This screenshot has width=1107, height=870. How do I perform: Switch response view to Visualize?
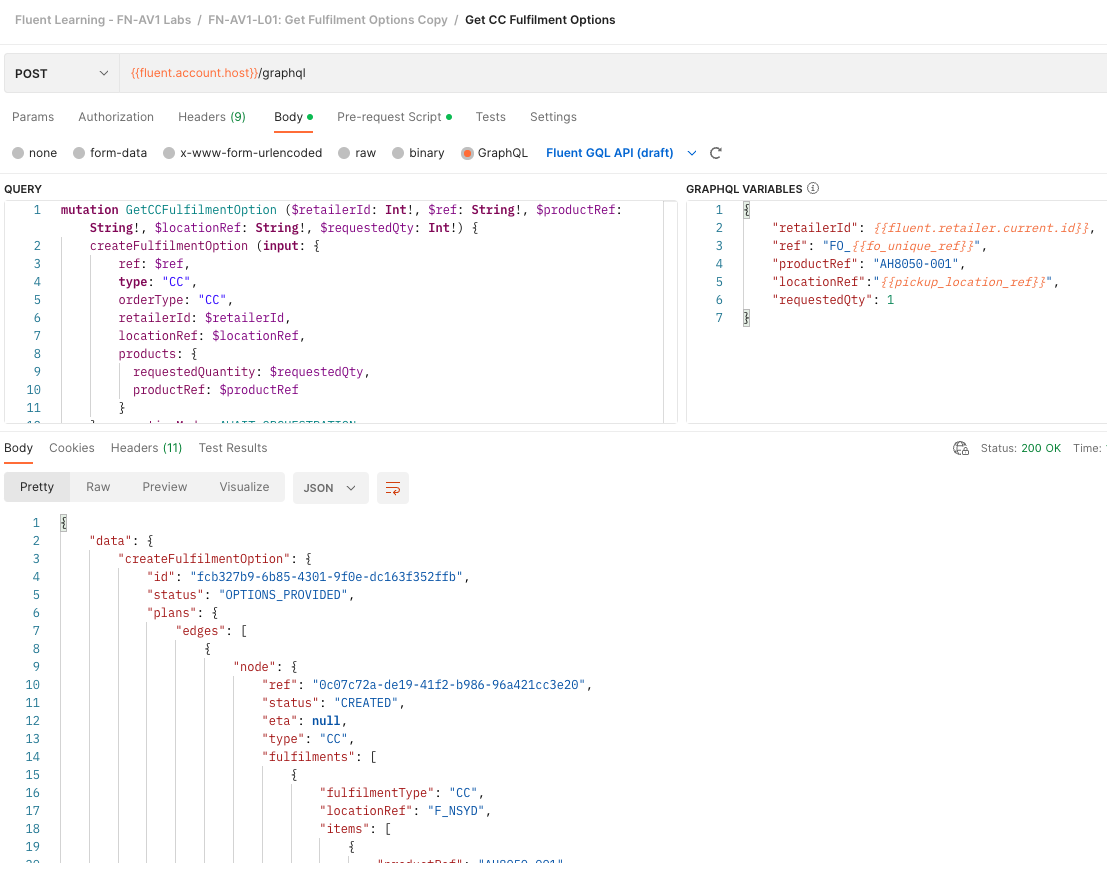[244, 487]
